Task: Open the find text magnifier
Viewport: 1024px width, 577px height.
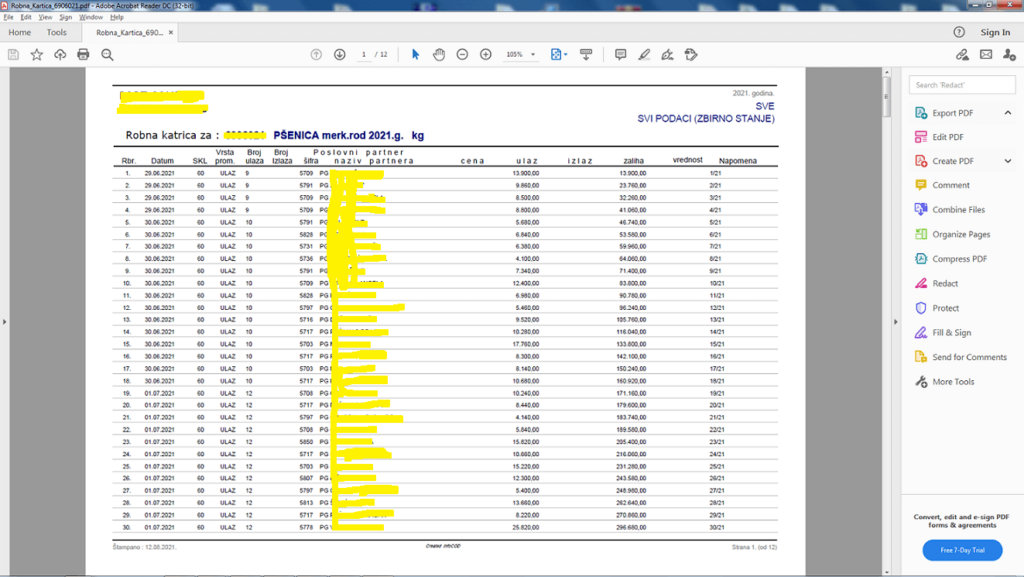Action: [x=107, y=55]
